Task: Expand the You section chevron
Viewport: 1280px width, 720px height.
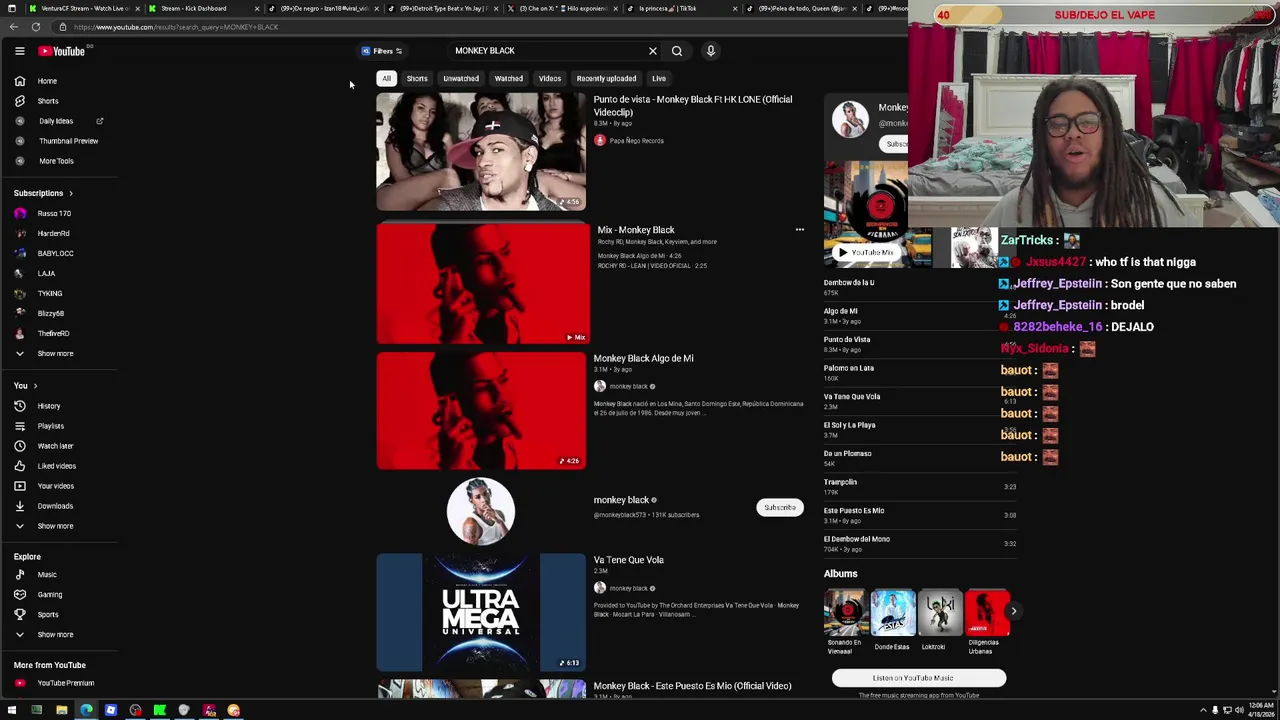Action: pyautogui.click(x=35, y=386)
